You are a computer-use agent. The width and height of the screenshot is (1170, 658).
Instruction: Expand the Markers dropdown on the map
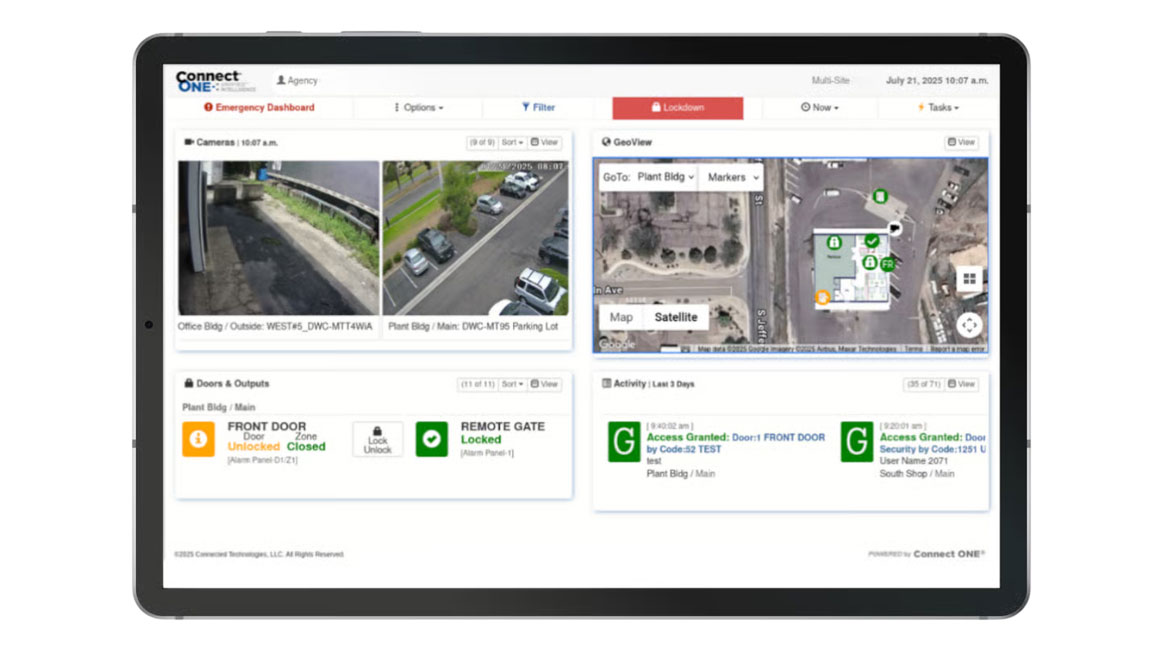pos(732,177)
